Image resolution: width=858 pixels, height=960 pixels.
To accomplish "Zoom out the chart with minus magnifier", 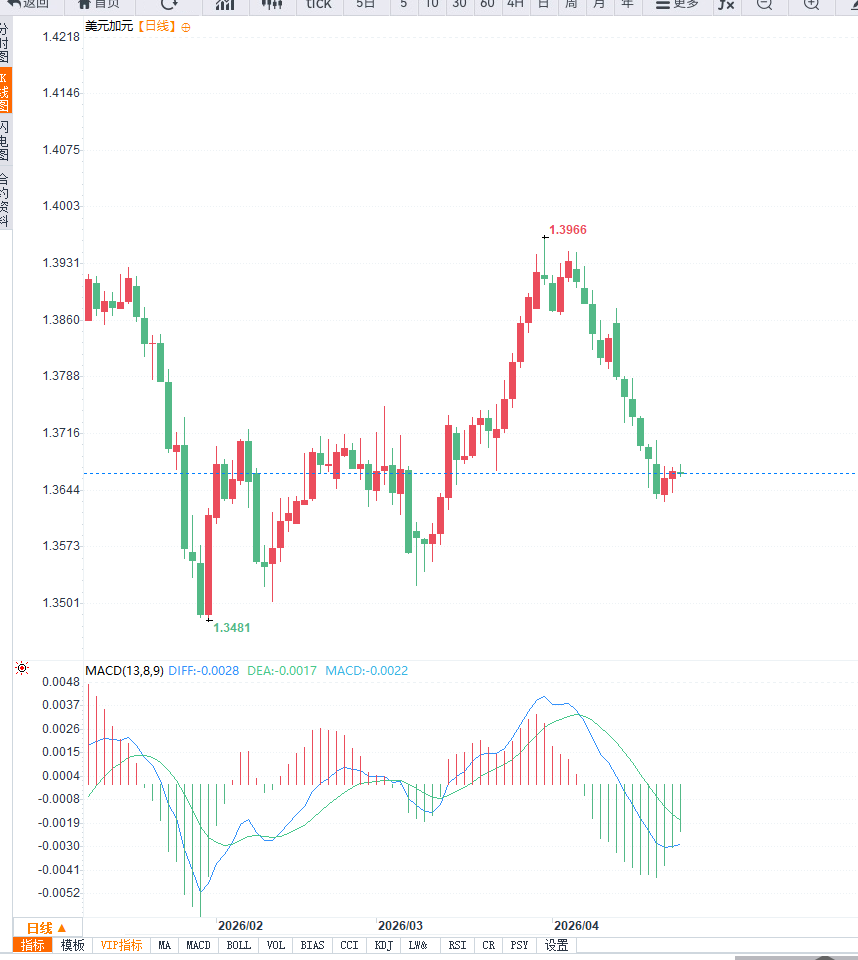I will [764, 4].
